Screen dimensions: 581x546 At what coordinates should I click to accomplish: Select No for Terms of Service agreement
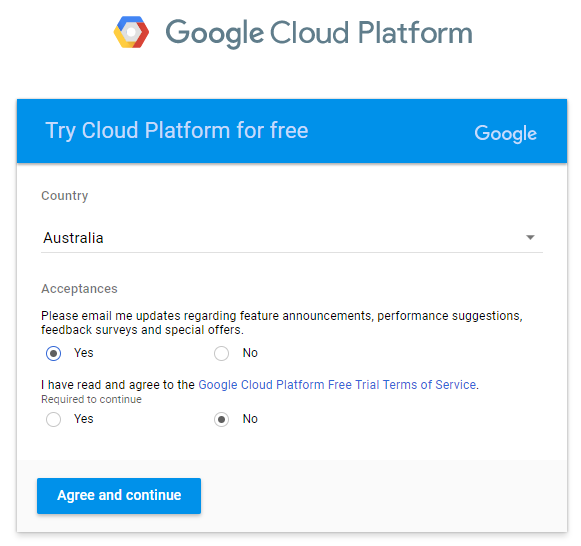click(221, 419)
